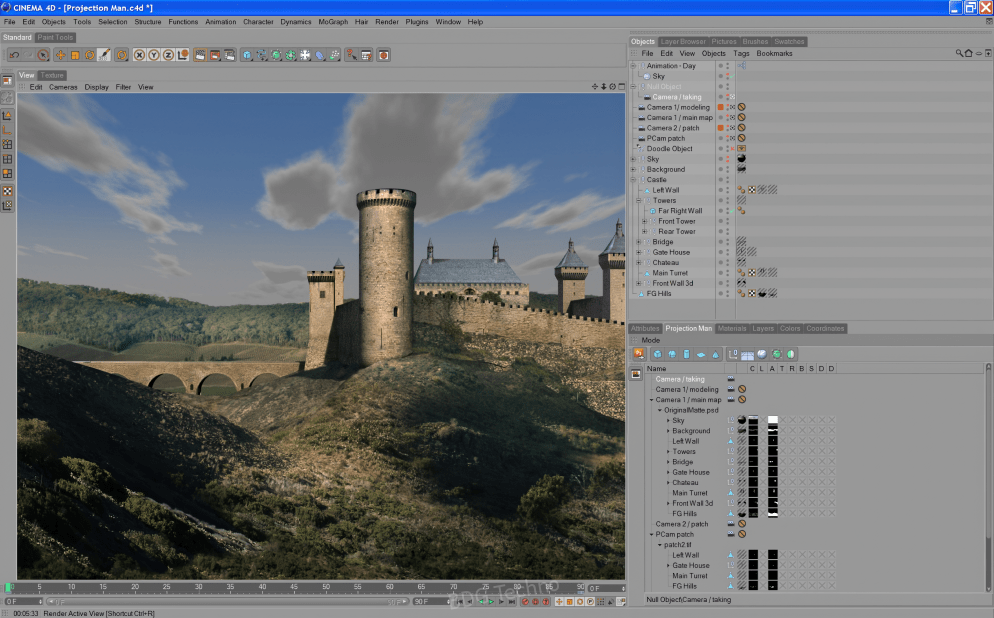
Task: Click the play backward green arrow
Action: 481,602
